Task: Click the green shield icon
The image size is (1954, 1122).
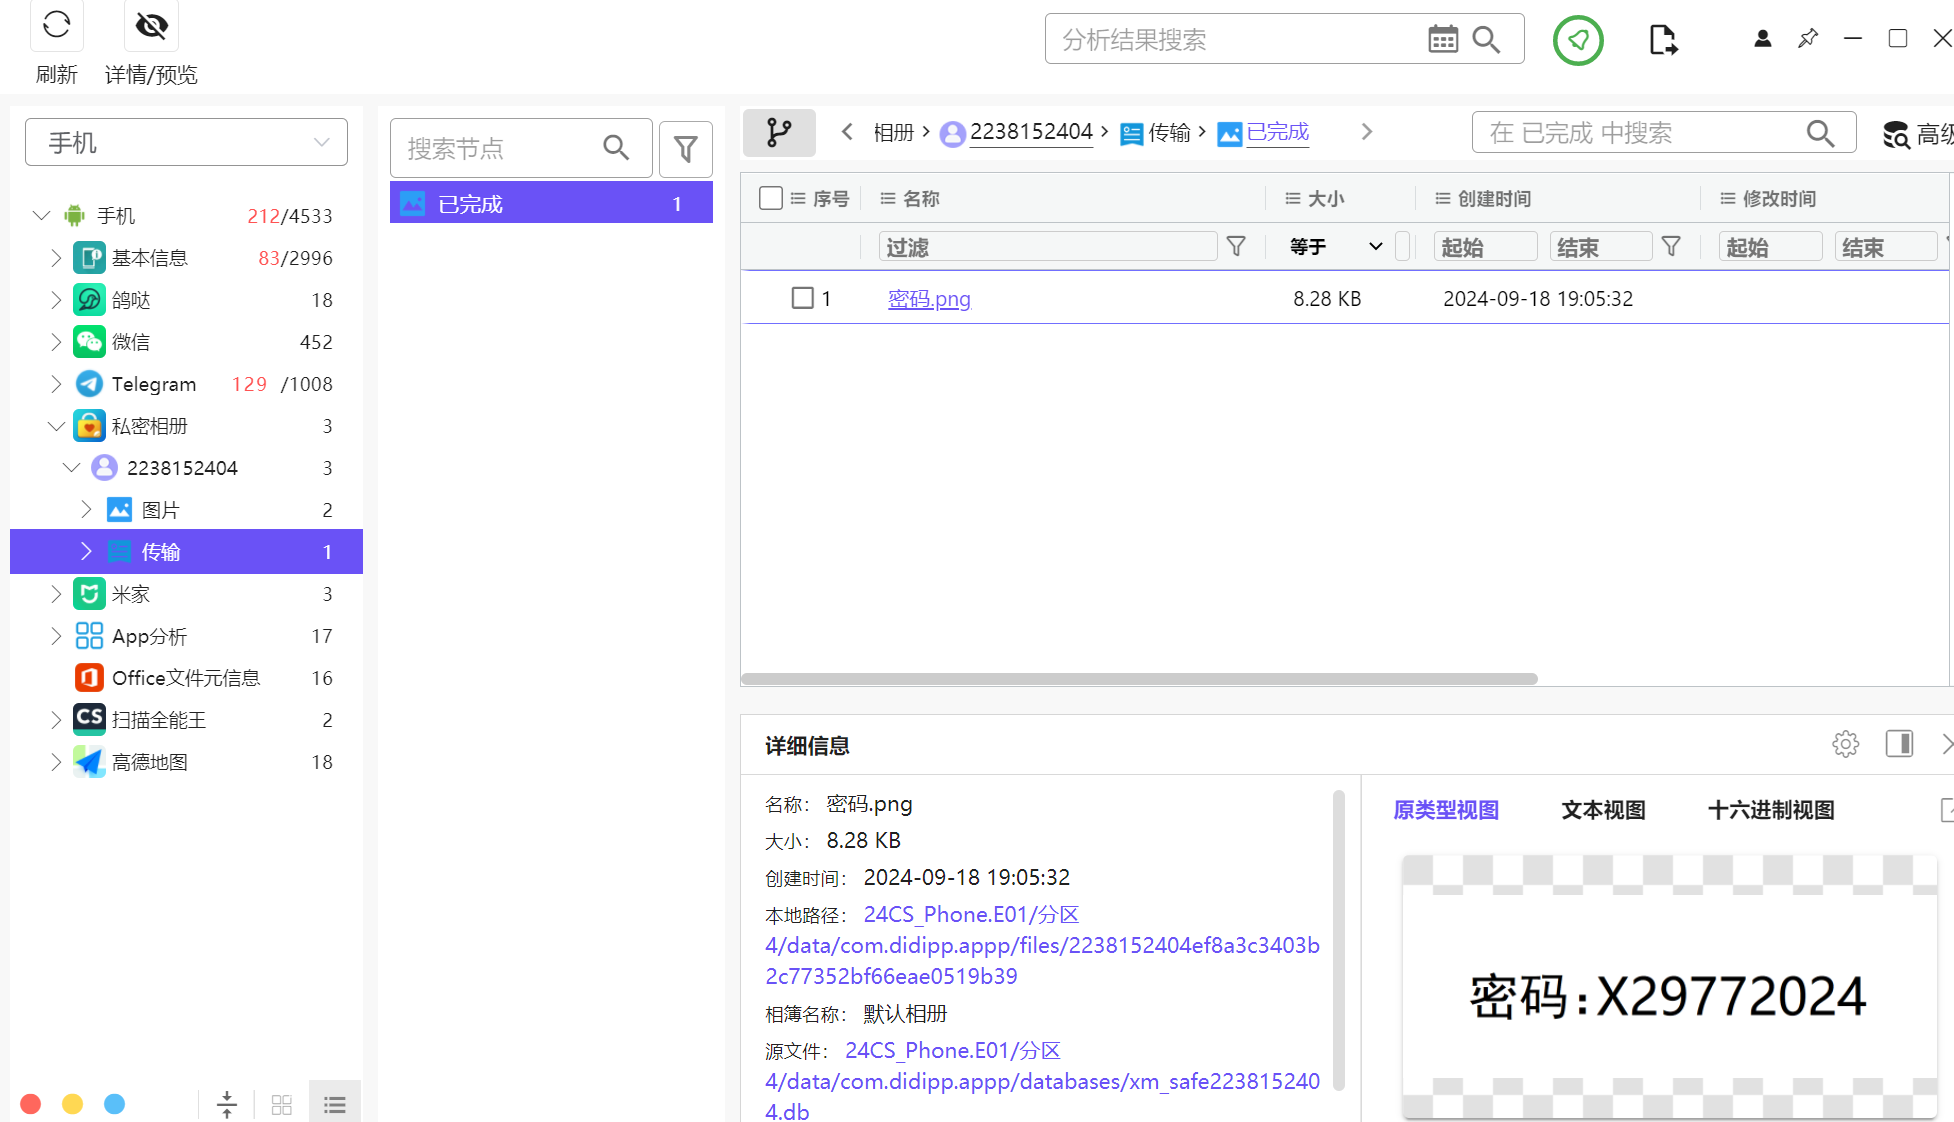Action: 1578,40
